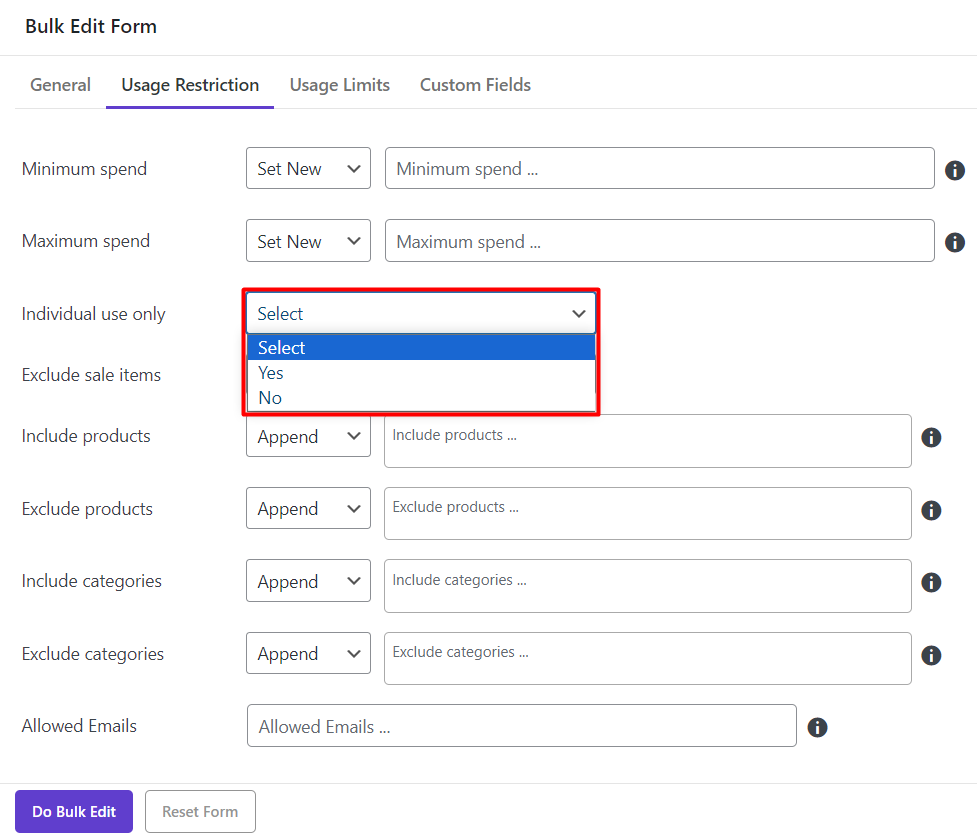This screenshot has height=839, width=977.
Task: Click into the Minimum spend input box
Action: pyautogui.click(x=659, y=169)
